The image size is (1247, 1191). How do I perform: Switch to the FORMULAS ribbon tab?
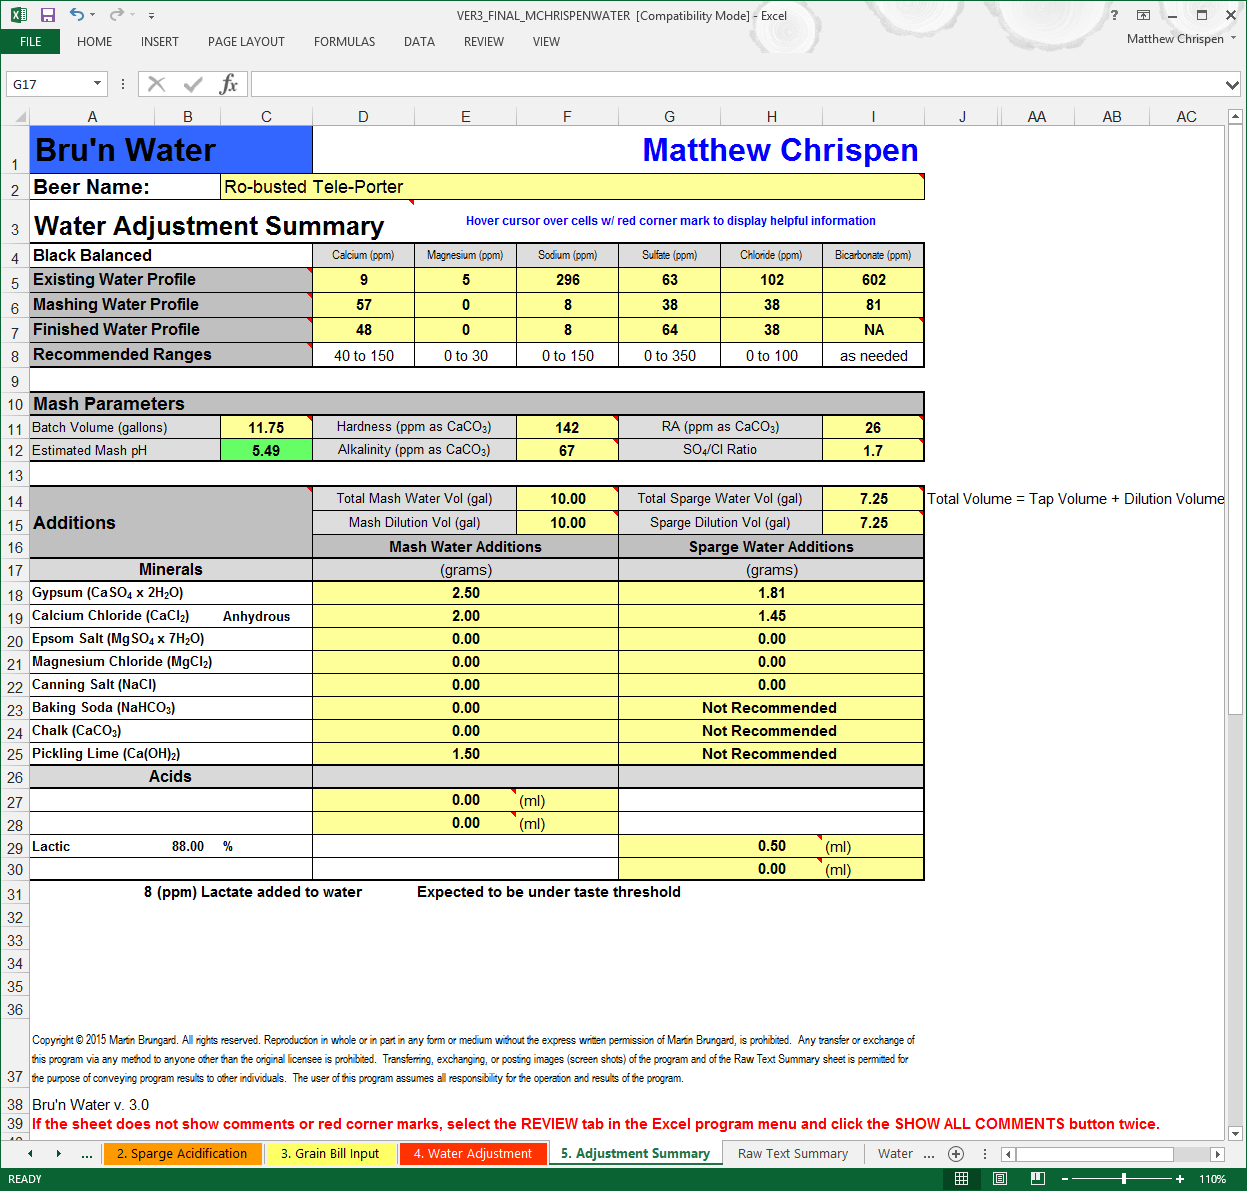tap(344, 42)
